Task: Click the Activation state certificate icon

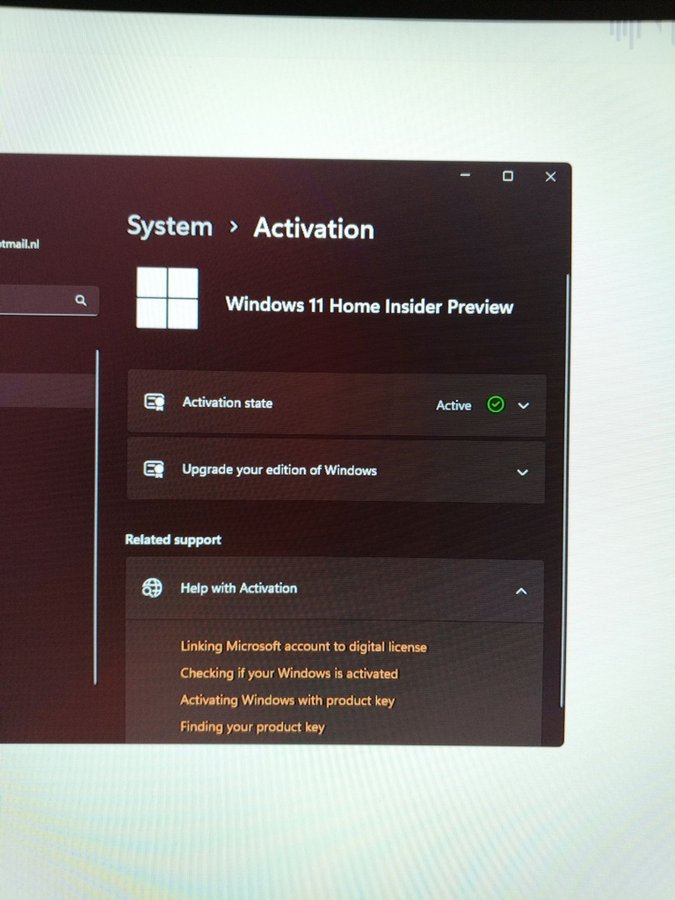Action: 154,403
